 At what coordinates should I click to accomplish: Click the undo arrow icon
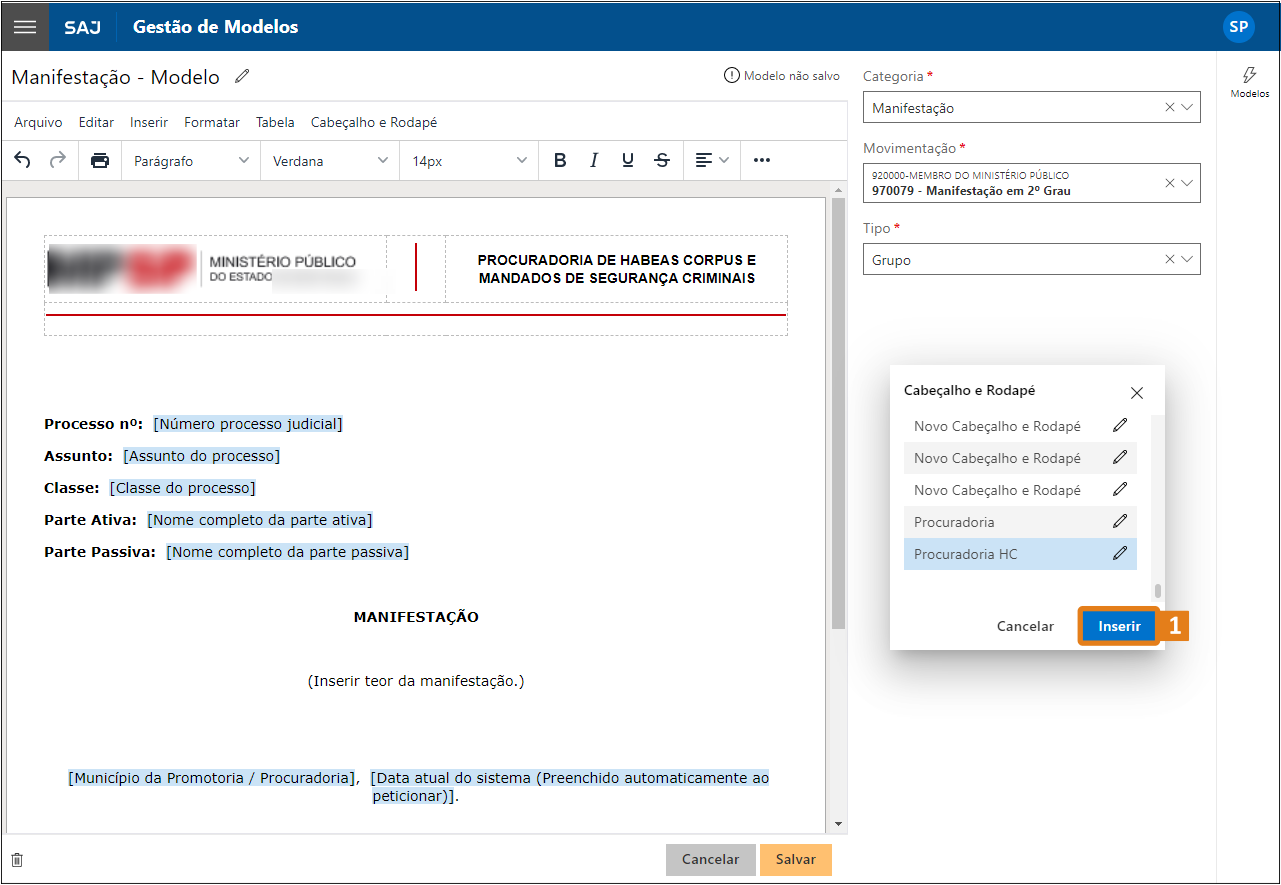[22, 160]
